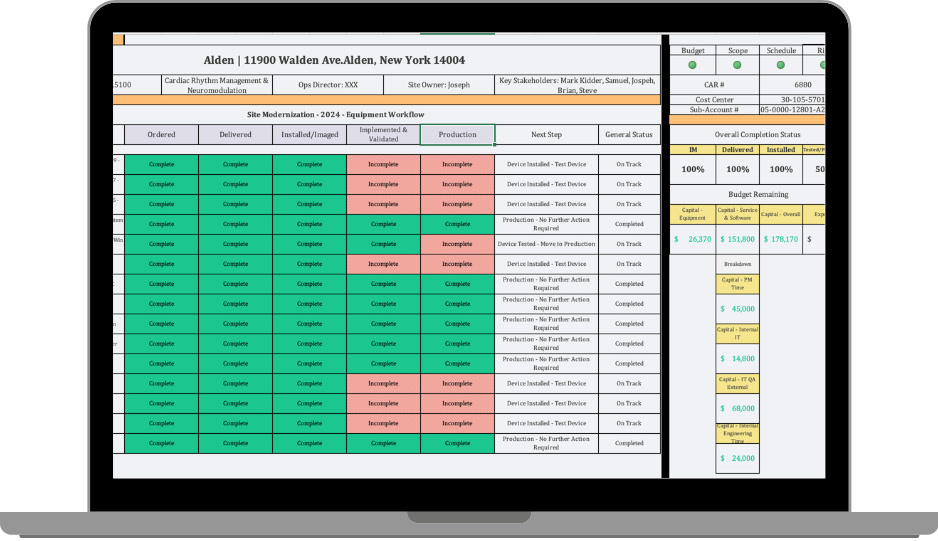This screenshot has height=541, width=938.
Task: Click the Capital - Service & Software header
Action: coord(738,214)
